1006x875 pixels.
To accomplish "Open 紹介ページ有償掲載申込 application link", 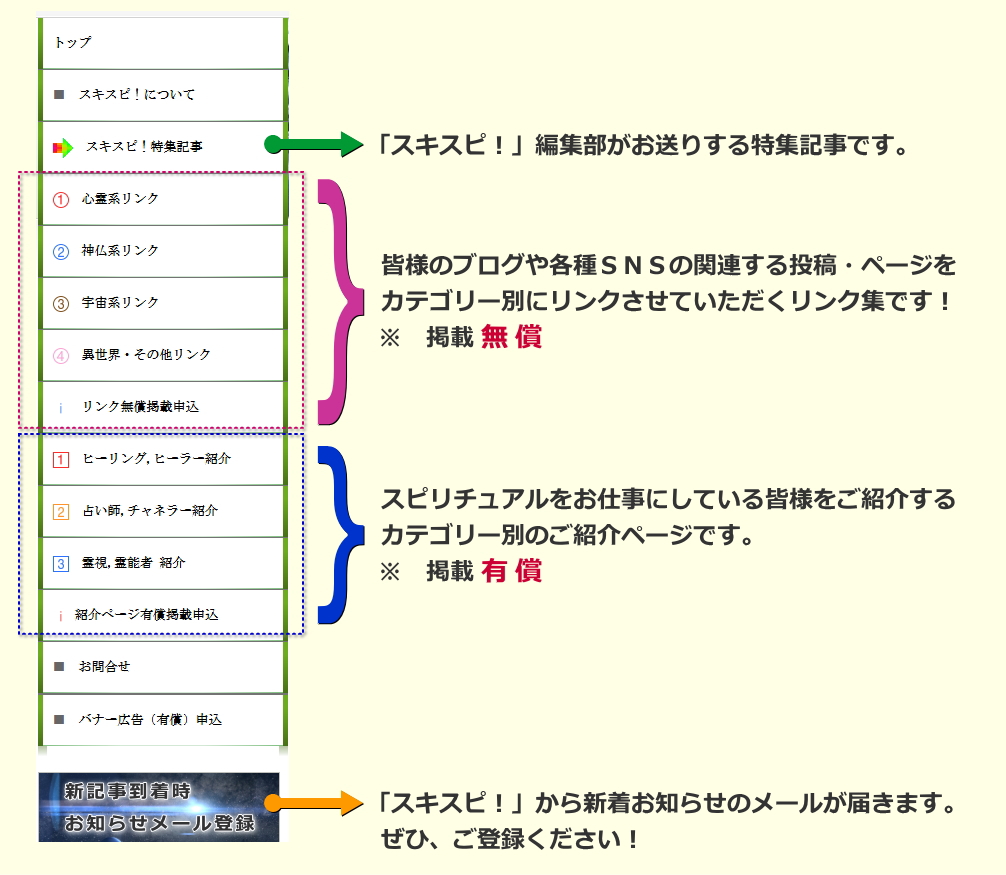I will click(146, 615).
